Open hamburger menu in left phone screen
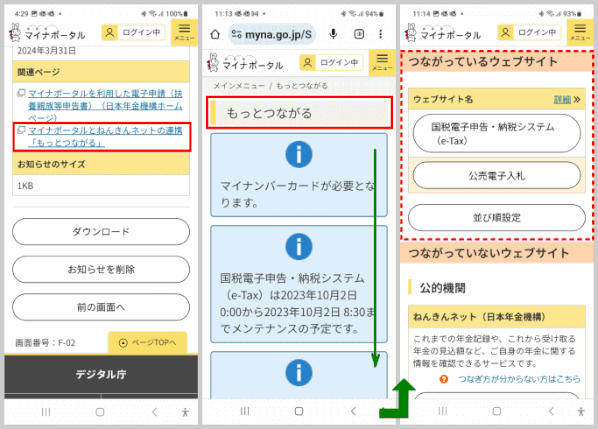 [x=184, y=32]
